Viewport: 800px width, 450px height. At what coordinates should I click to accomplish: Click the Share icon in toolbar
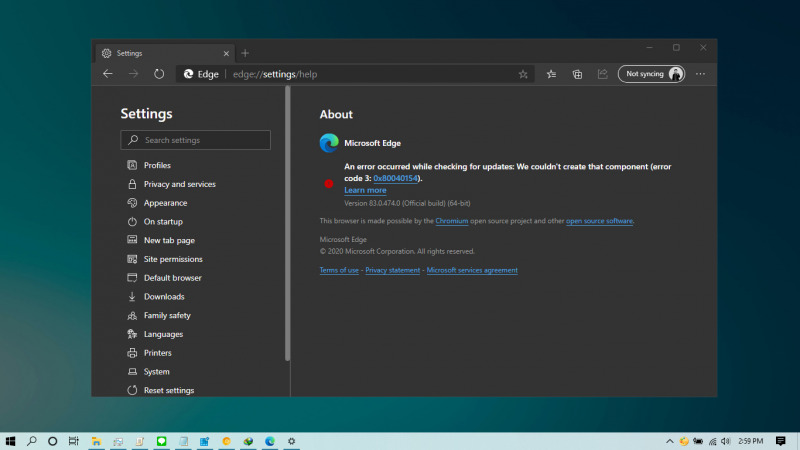coord(603,74)
